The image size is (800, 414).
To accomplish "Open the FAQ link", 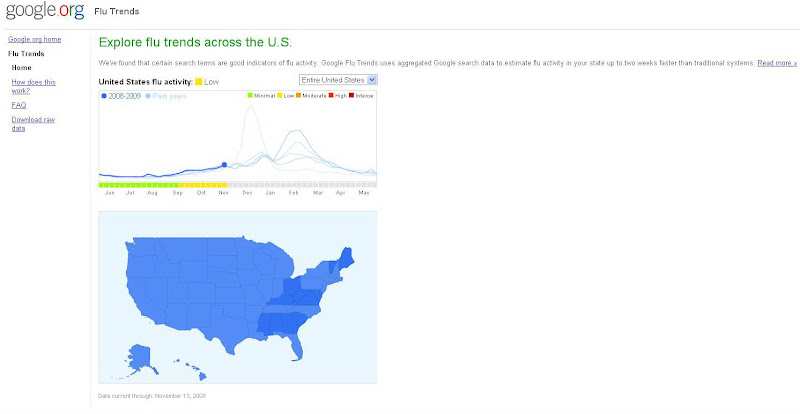I will 18,104.
